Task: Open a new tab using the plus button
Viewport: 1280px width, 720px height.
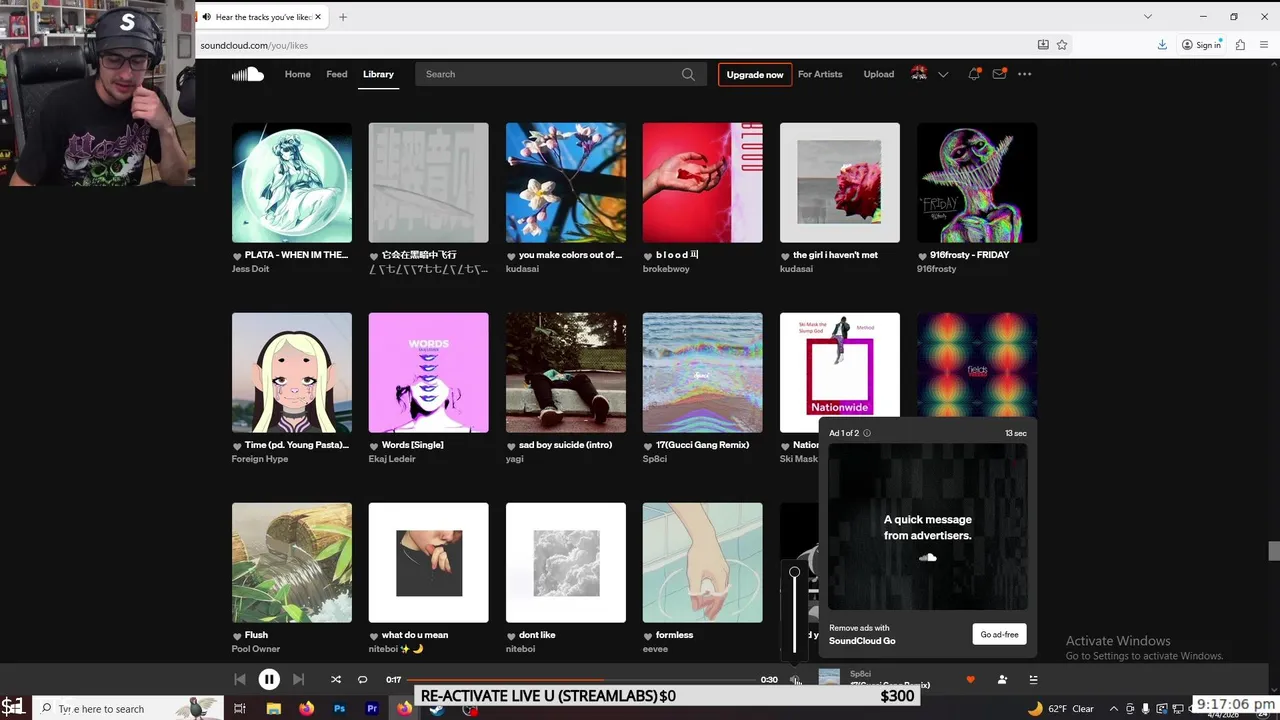Action: (343, 17)
